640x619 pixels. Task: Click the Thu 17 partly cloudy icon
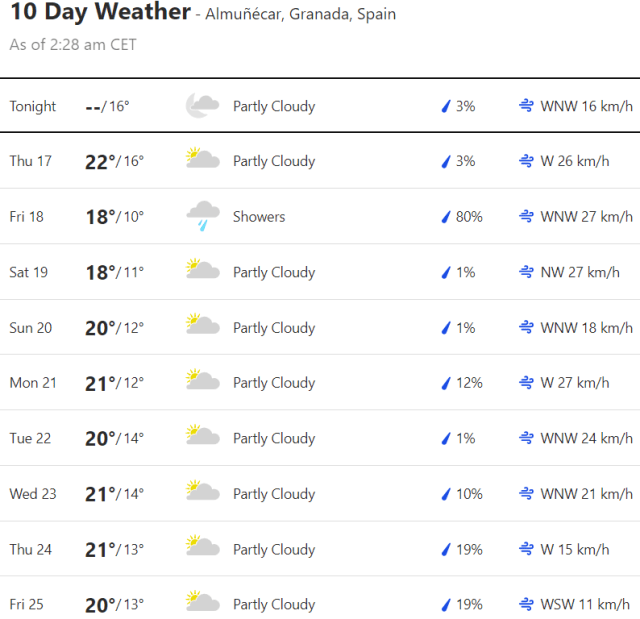(202, 161)
